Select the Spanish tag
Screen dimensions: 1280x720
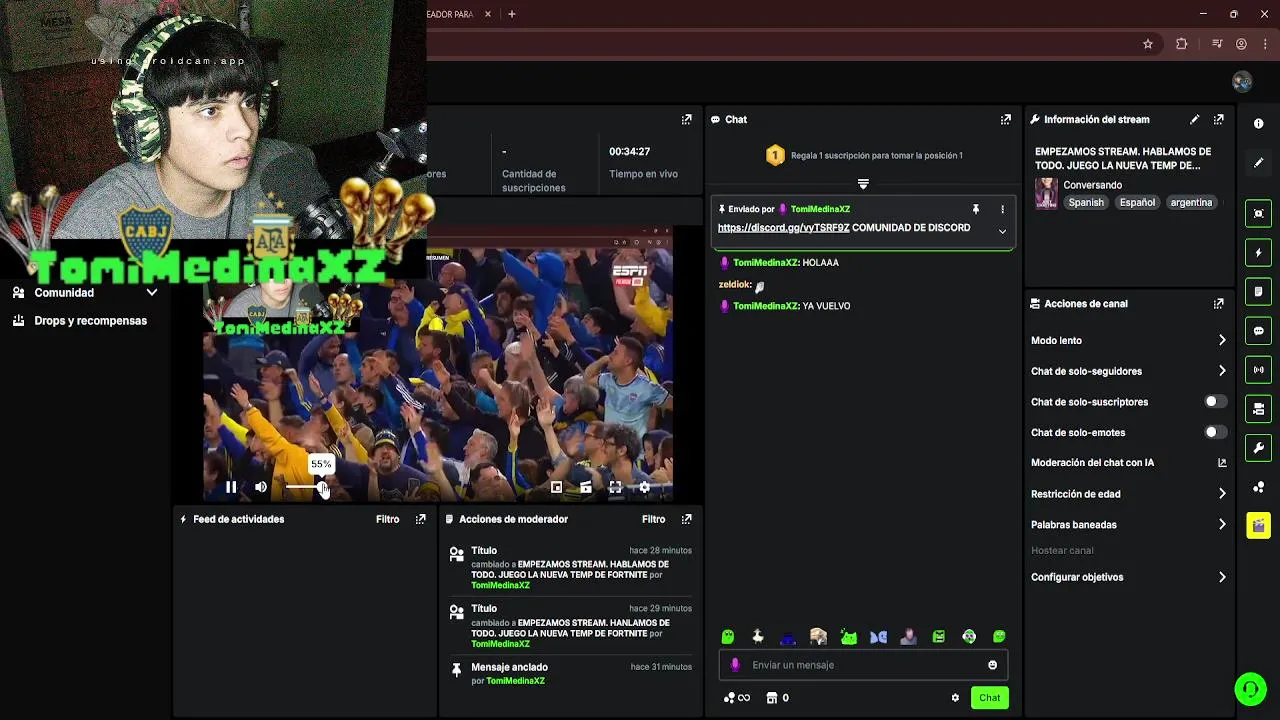(1086, 202)
